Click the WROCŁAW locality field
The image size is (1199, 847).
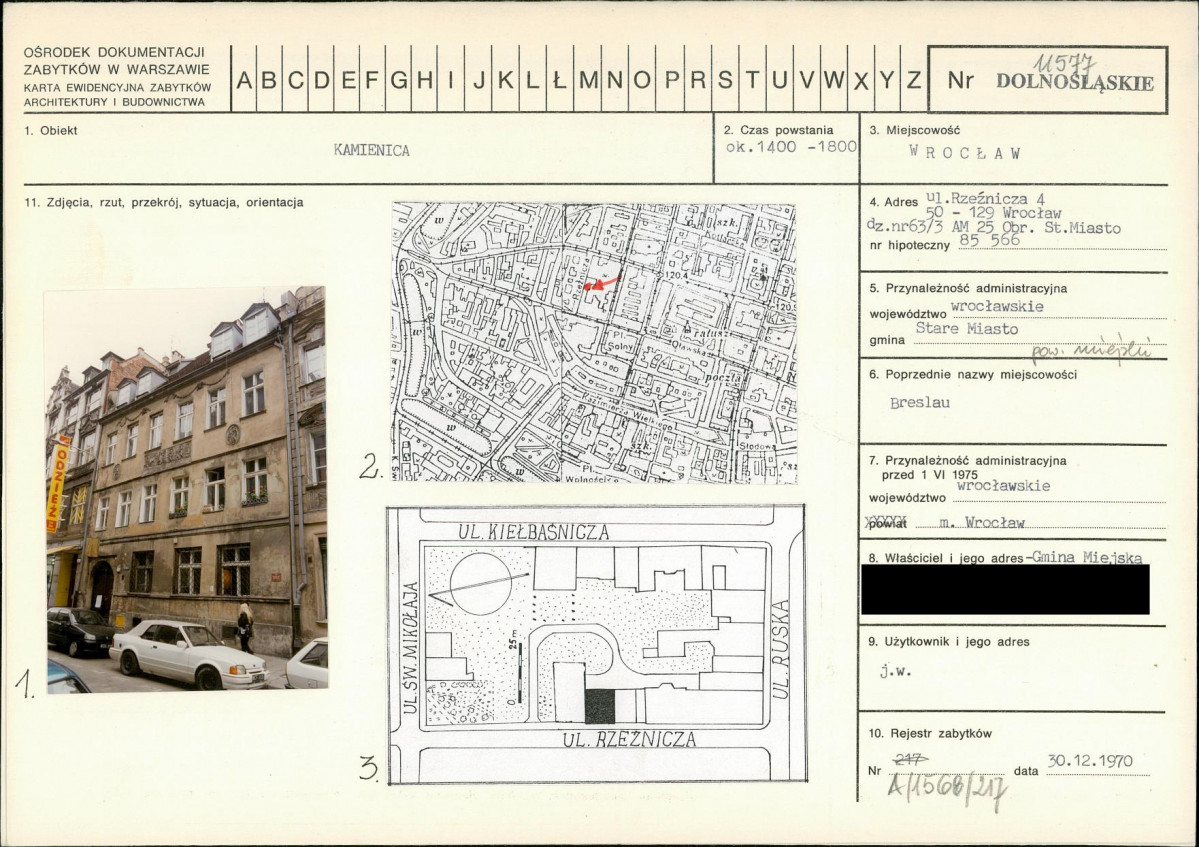(965, 153)
